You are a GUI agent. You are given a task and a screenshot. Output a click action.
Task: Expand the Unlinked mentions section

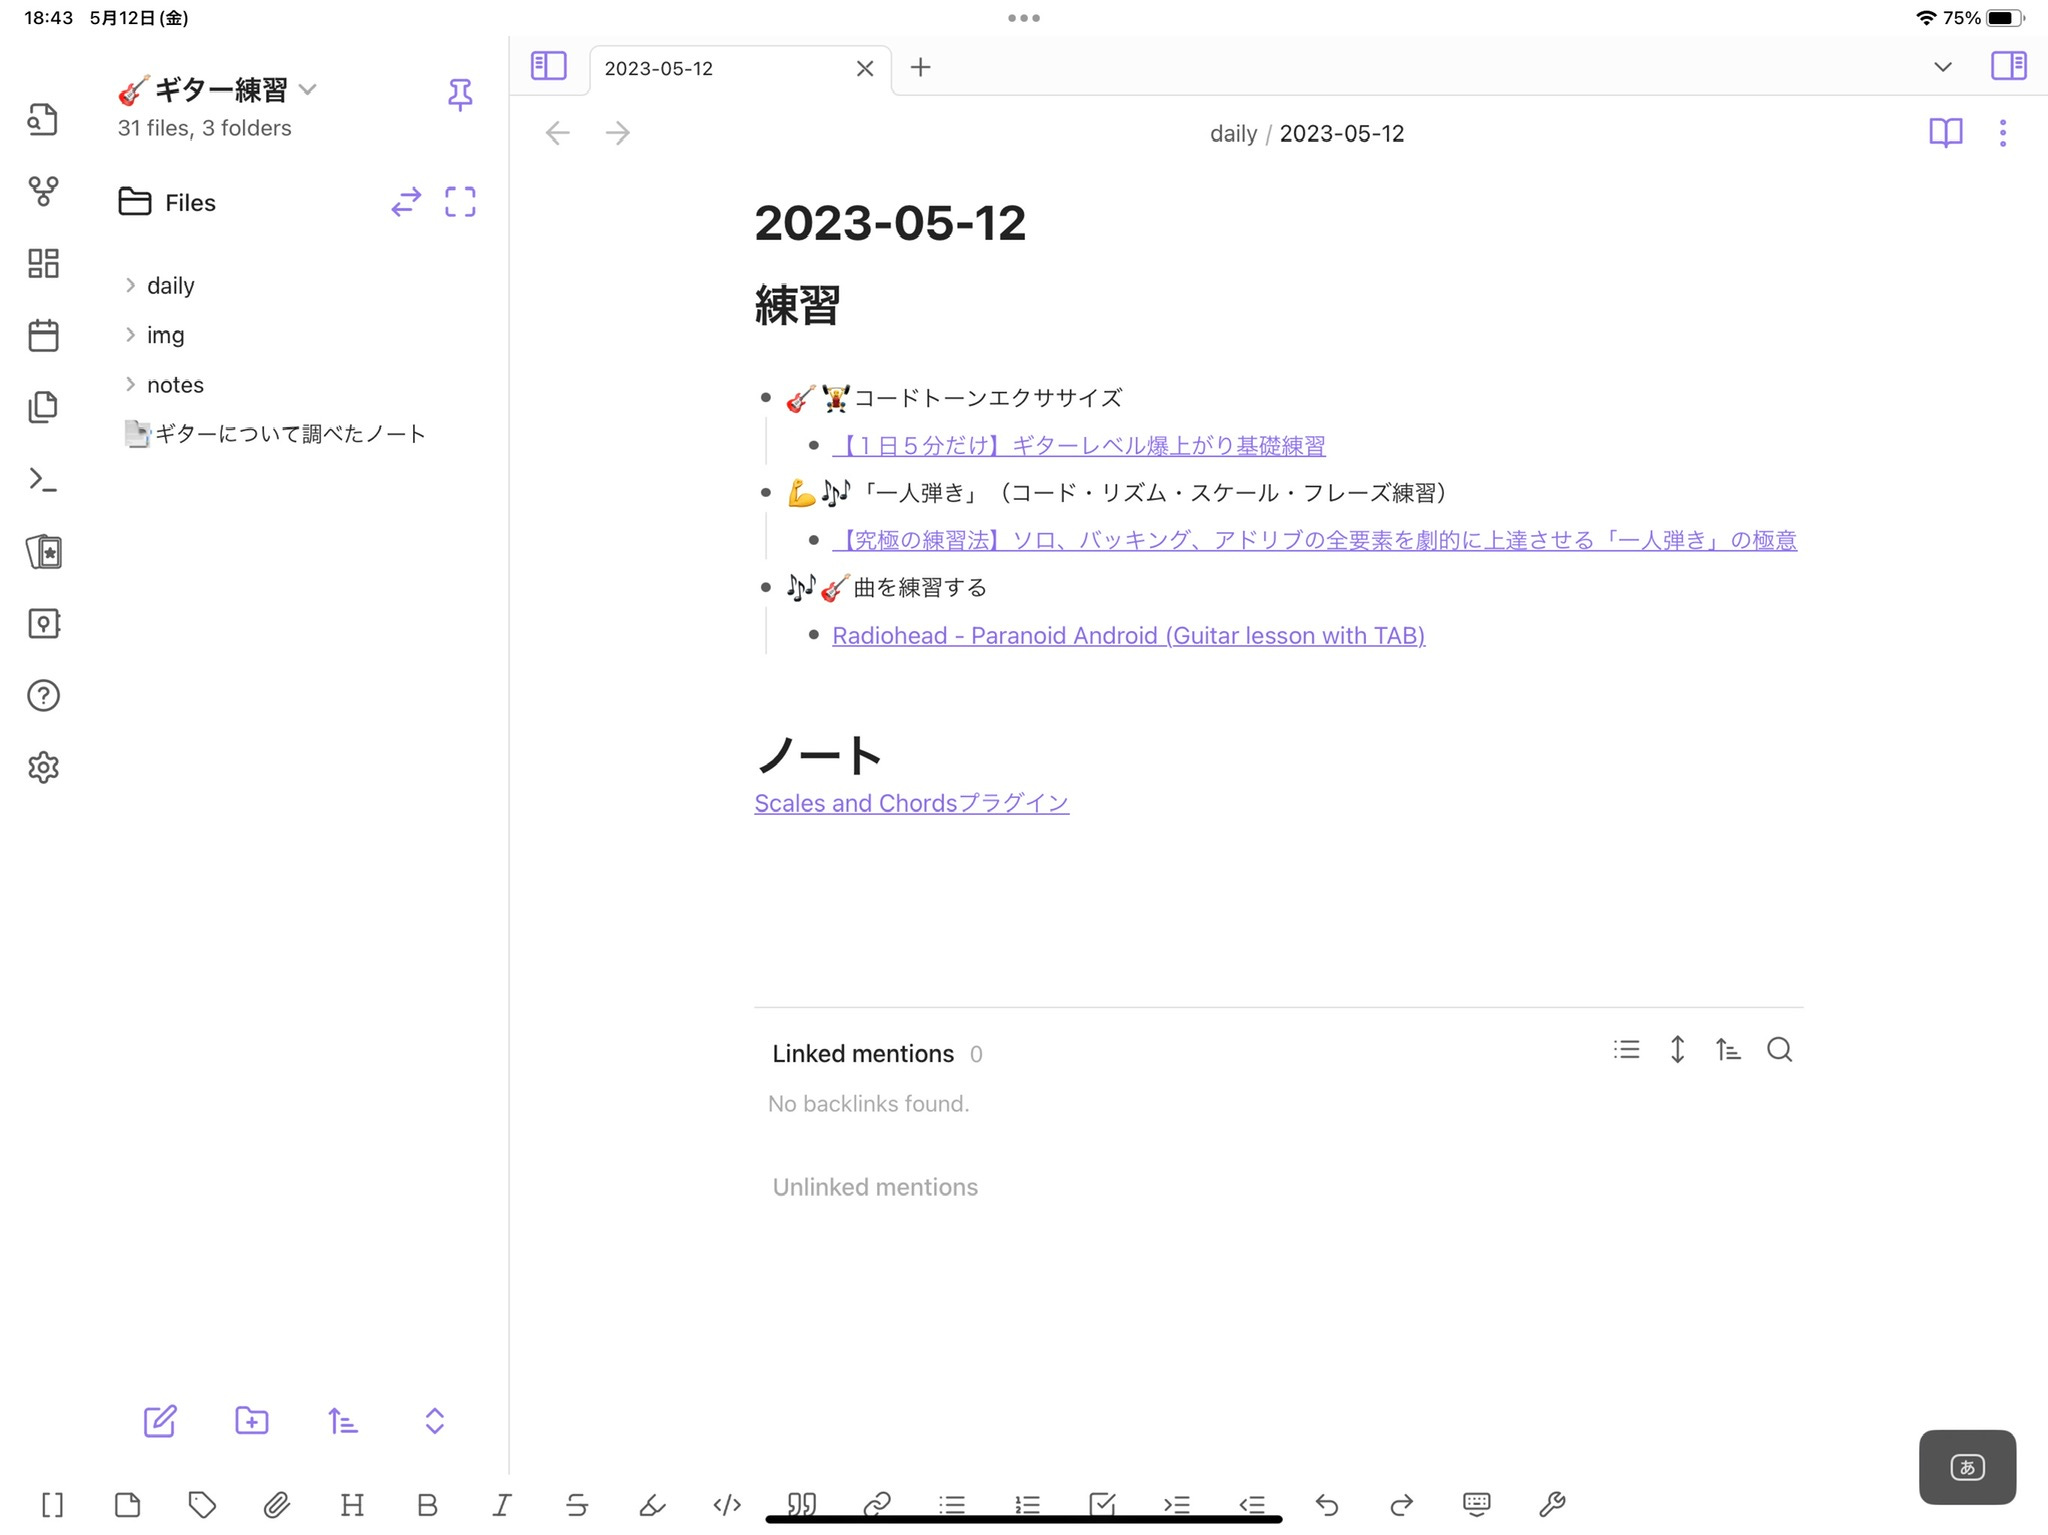pos(875,1187)
